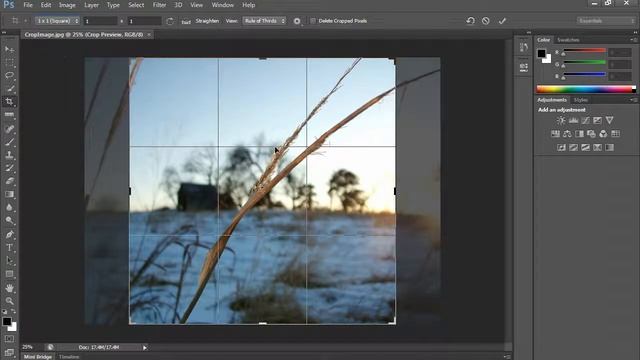Click the toolbar foreground color swatch

7,322
